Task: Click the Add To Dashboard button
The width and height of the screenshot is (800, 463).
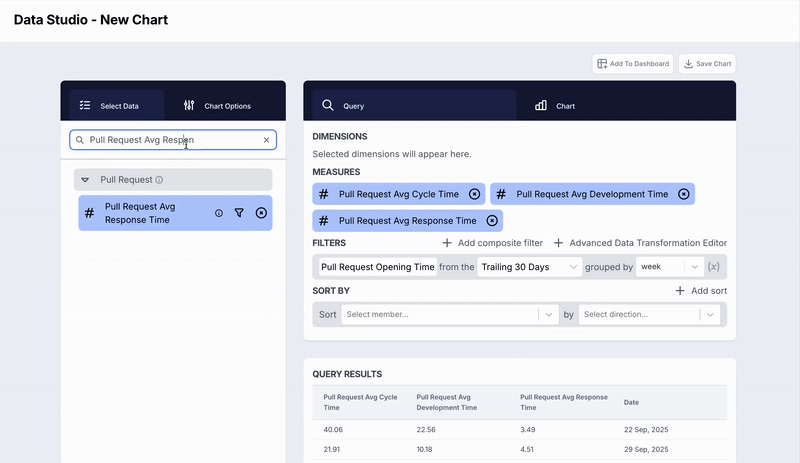Action: pyautogui.click(x=633, y=64)
